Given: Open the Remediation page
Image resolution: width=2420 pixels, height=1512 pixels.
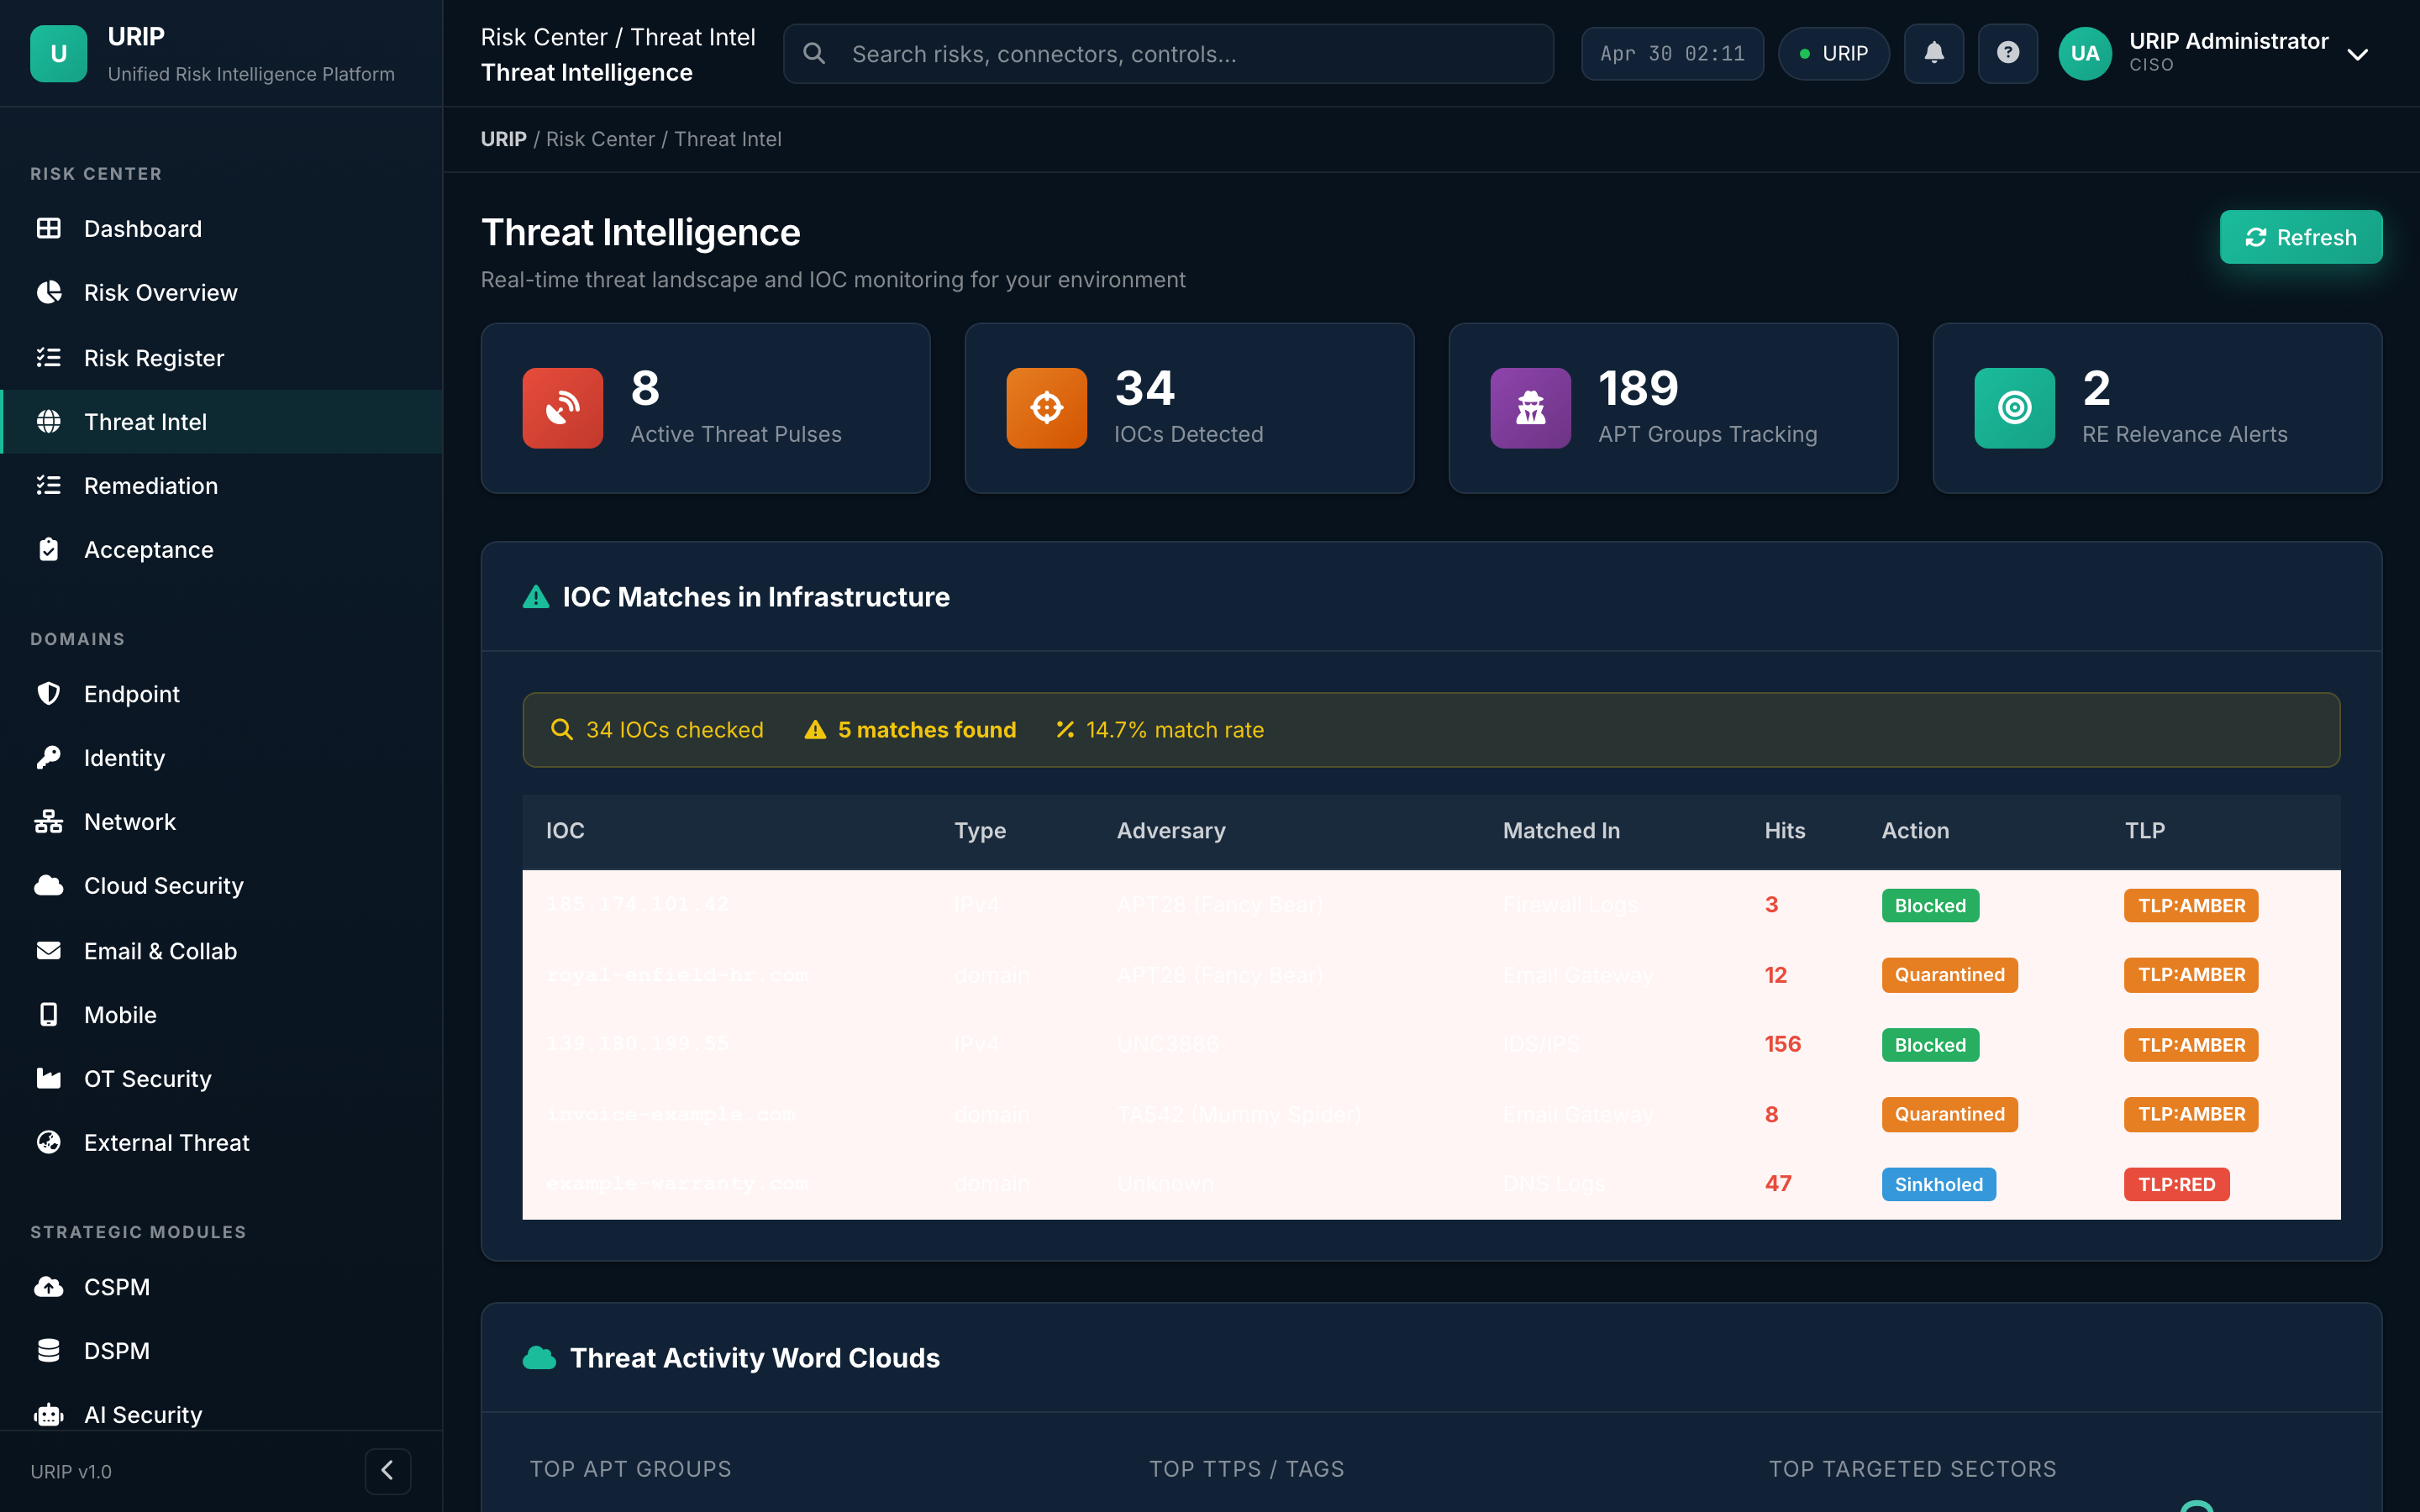Looking at the screenshot, I should point(221,485).
